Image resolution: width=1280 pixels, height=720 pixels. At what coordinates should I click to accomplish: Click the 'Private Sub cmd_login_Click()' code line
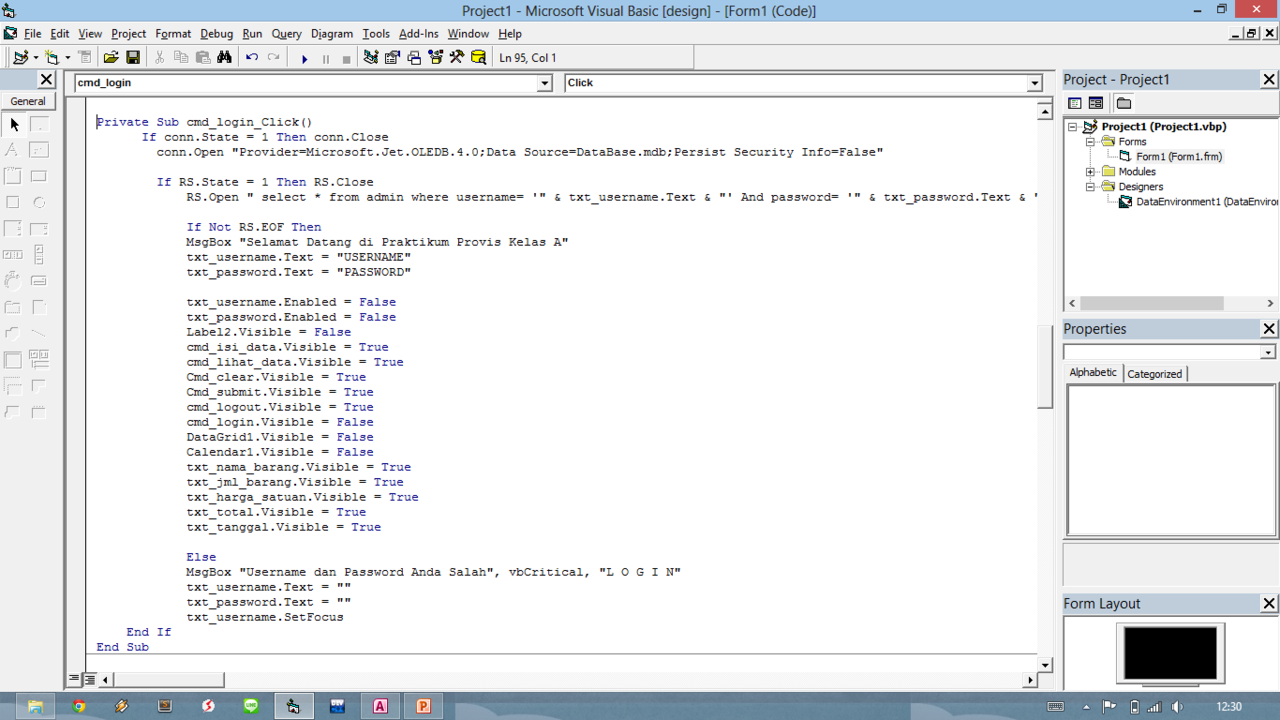tap(204, 122)
